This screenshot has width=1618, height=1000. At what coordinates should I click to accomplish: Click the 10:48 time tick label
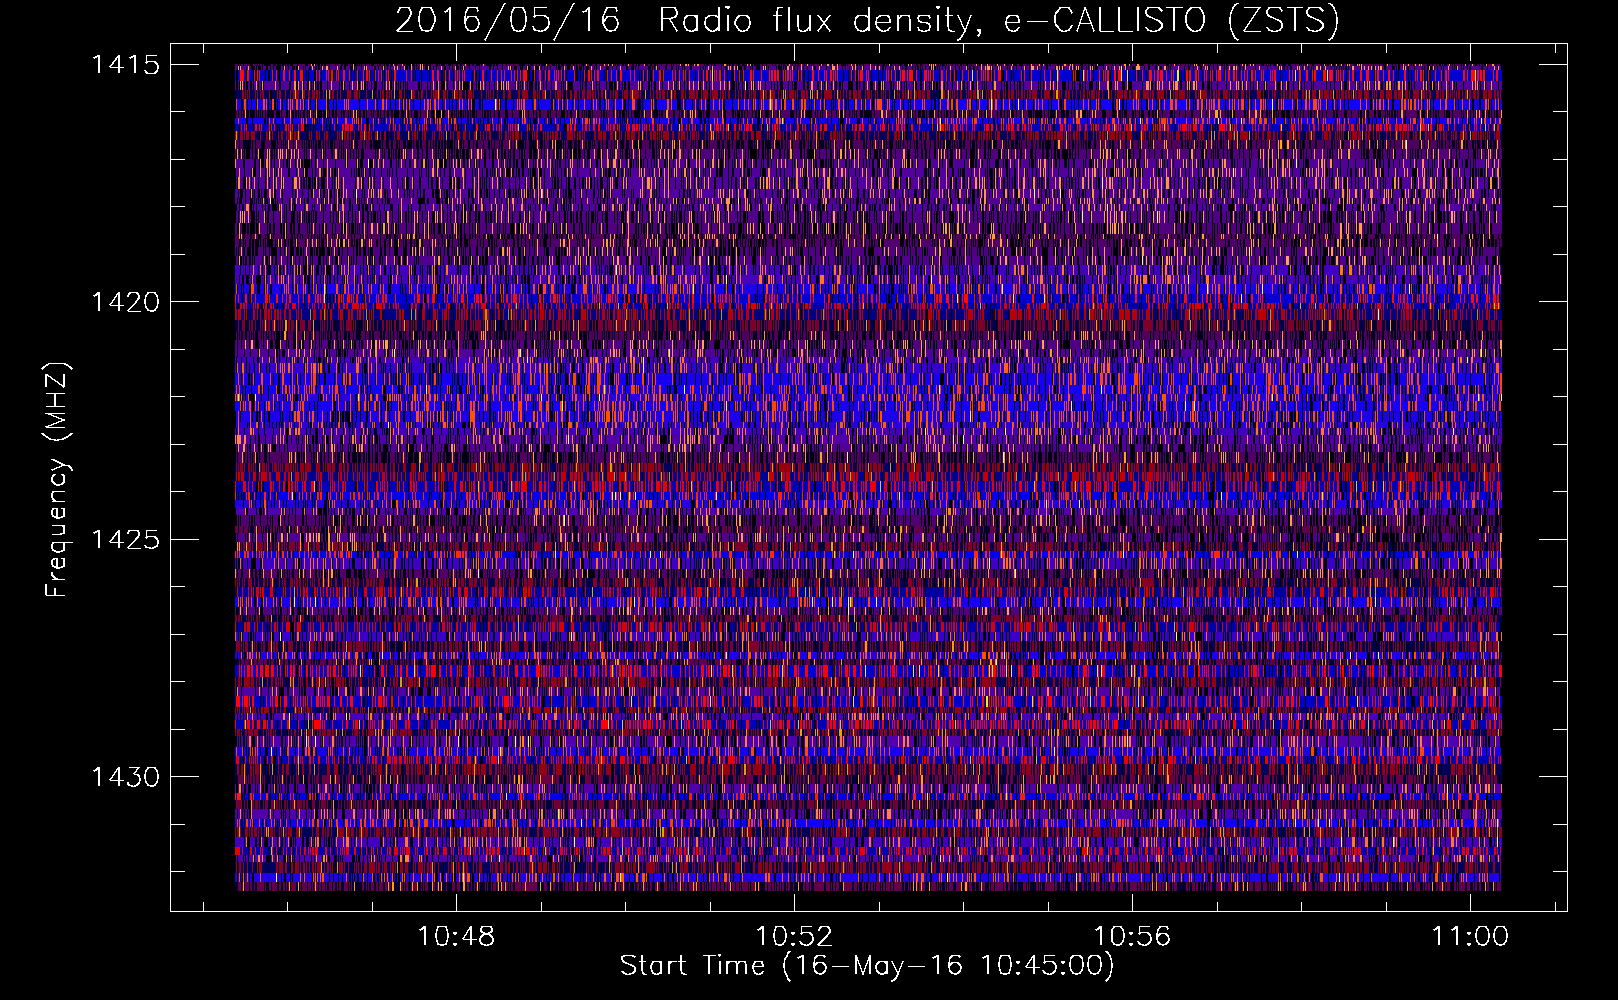pos(456,936)
